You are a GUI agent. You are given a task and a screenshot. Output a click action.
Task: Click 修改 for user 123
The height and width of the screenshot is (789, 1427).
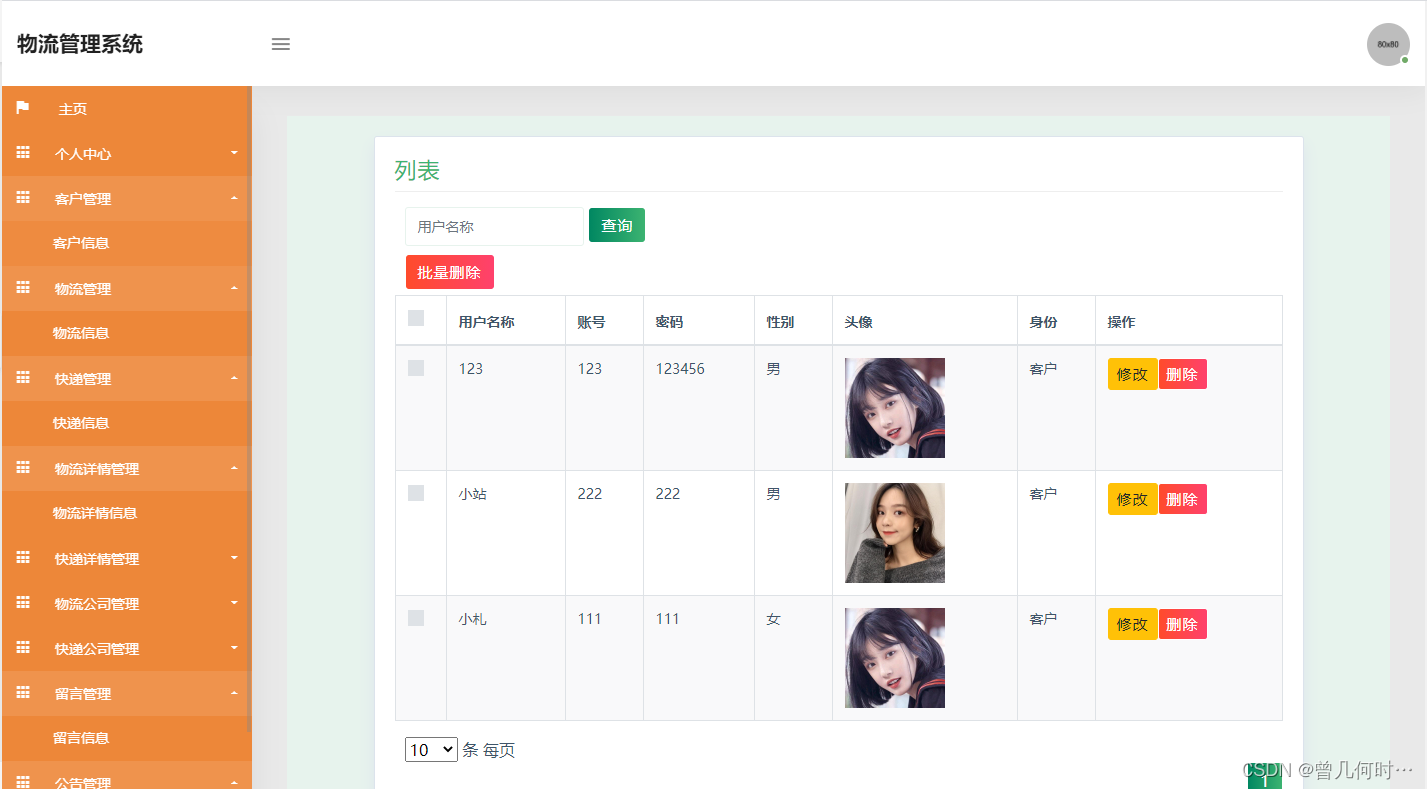click(x=1132, y=374)
